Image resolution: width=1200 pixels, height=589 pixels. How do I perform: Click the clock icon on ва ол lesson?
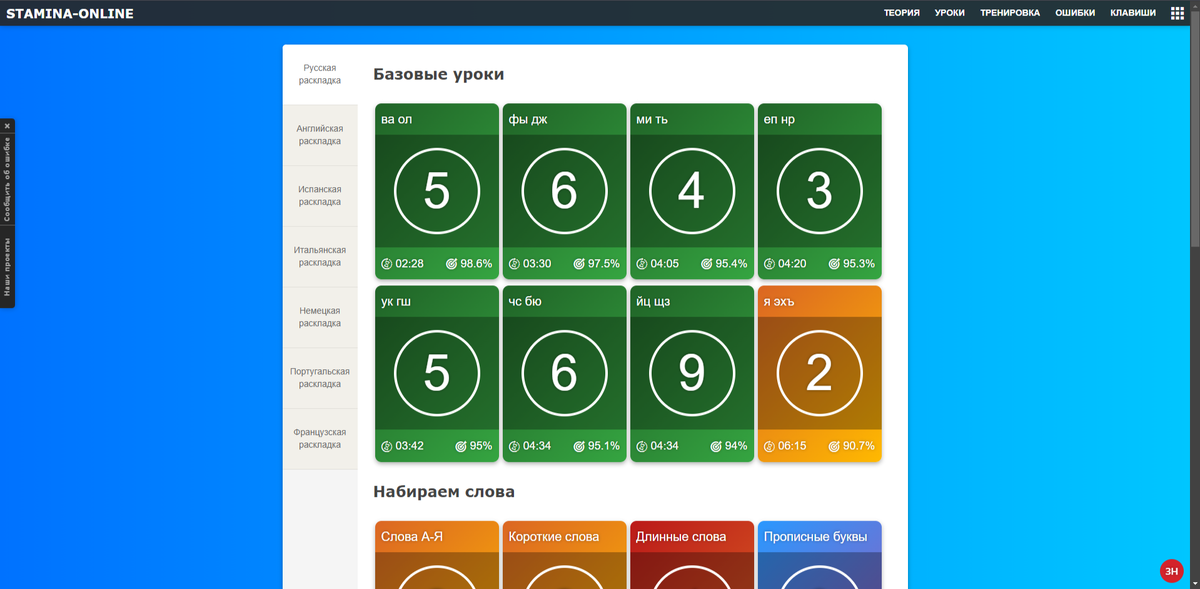(x=387, y=264)
